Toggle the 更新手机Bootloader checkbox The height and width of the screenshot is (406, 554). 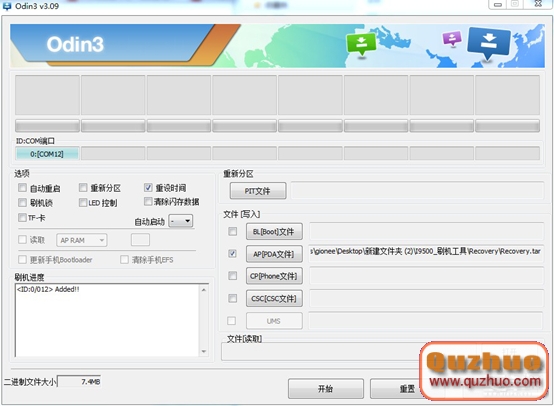pyautogui.click(x=22, y=260)
